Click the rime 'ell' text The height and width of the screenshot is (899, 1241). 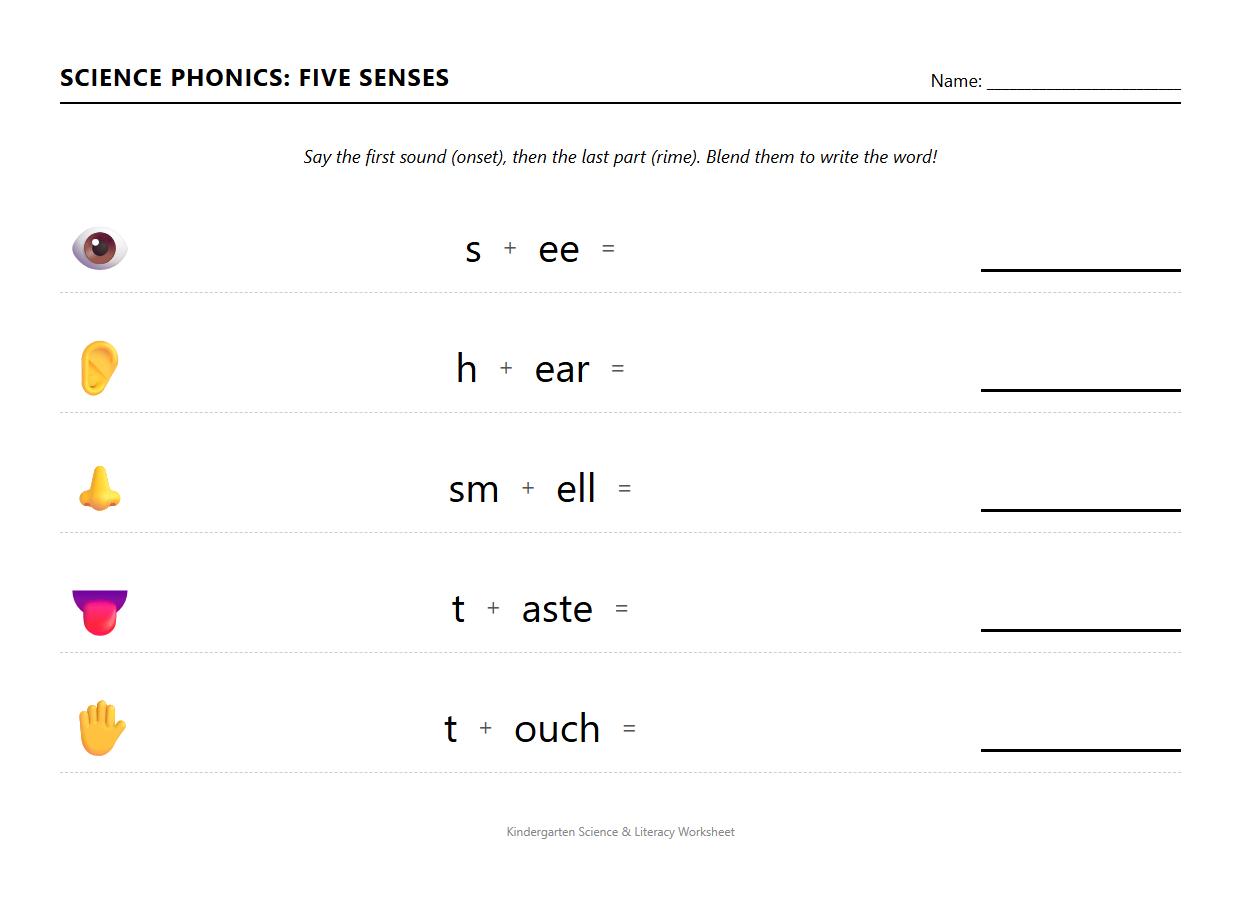(x=576, y=489)
